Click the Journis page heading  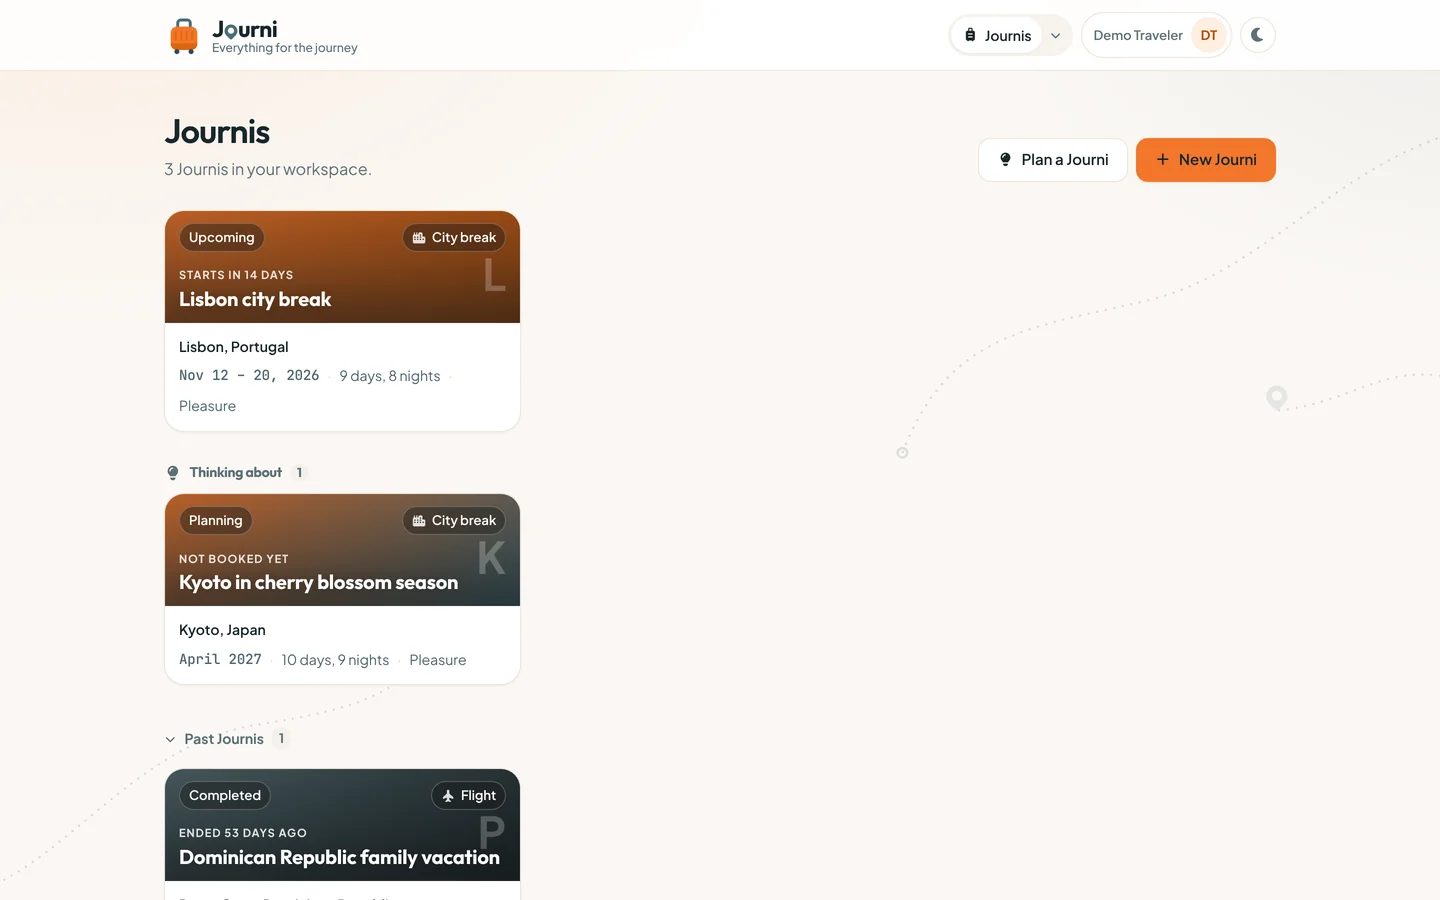coord(217,132)
